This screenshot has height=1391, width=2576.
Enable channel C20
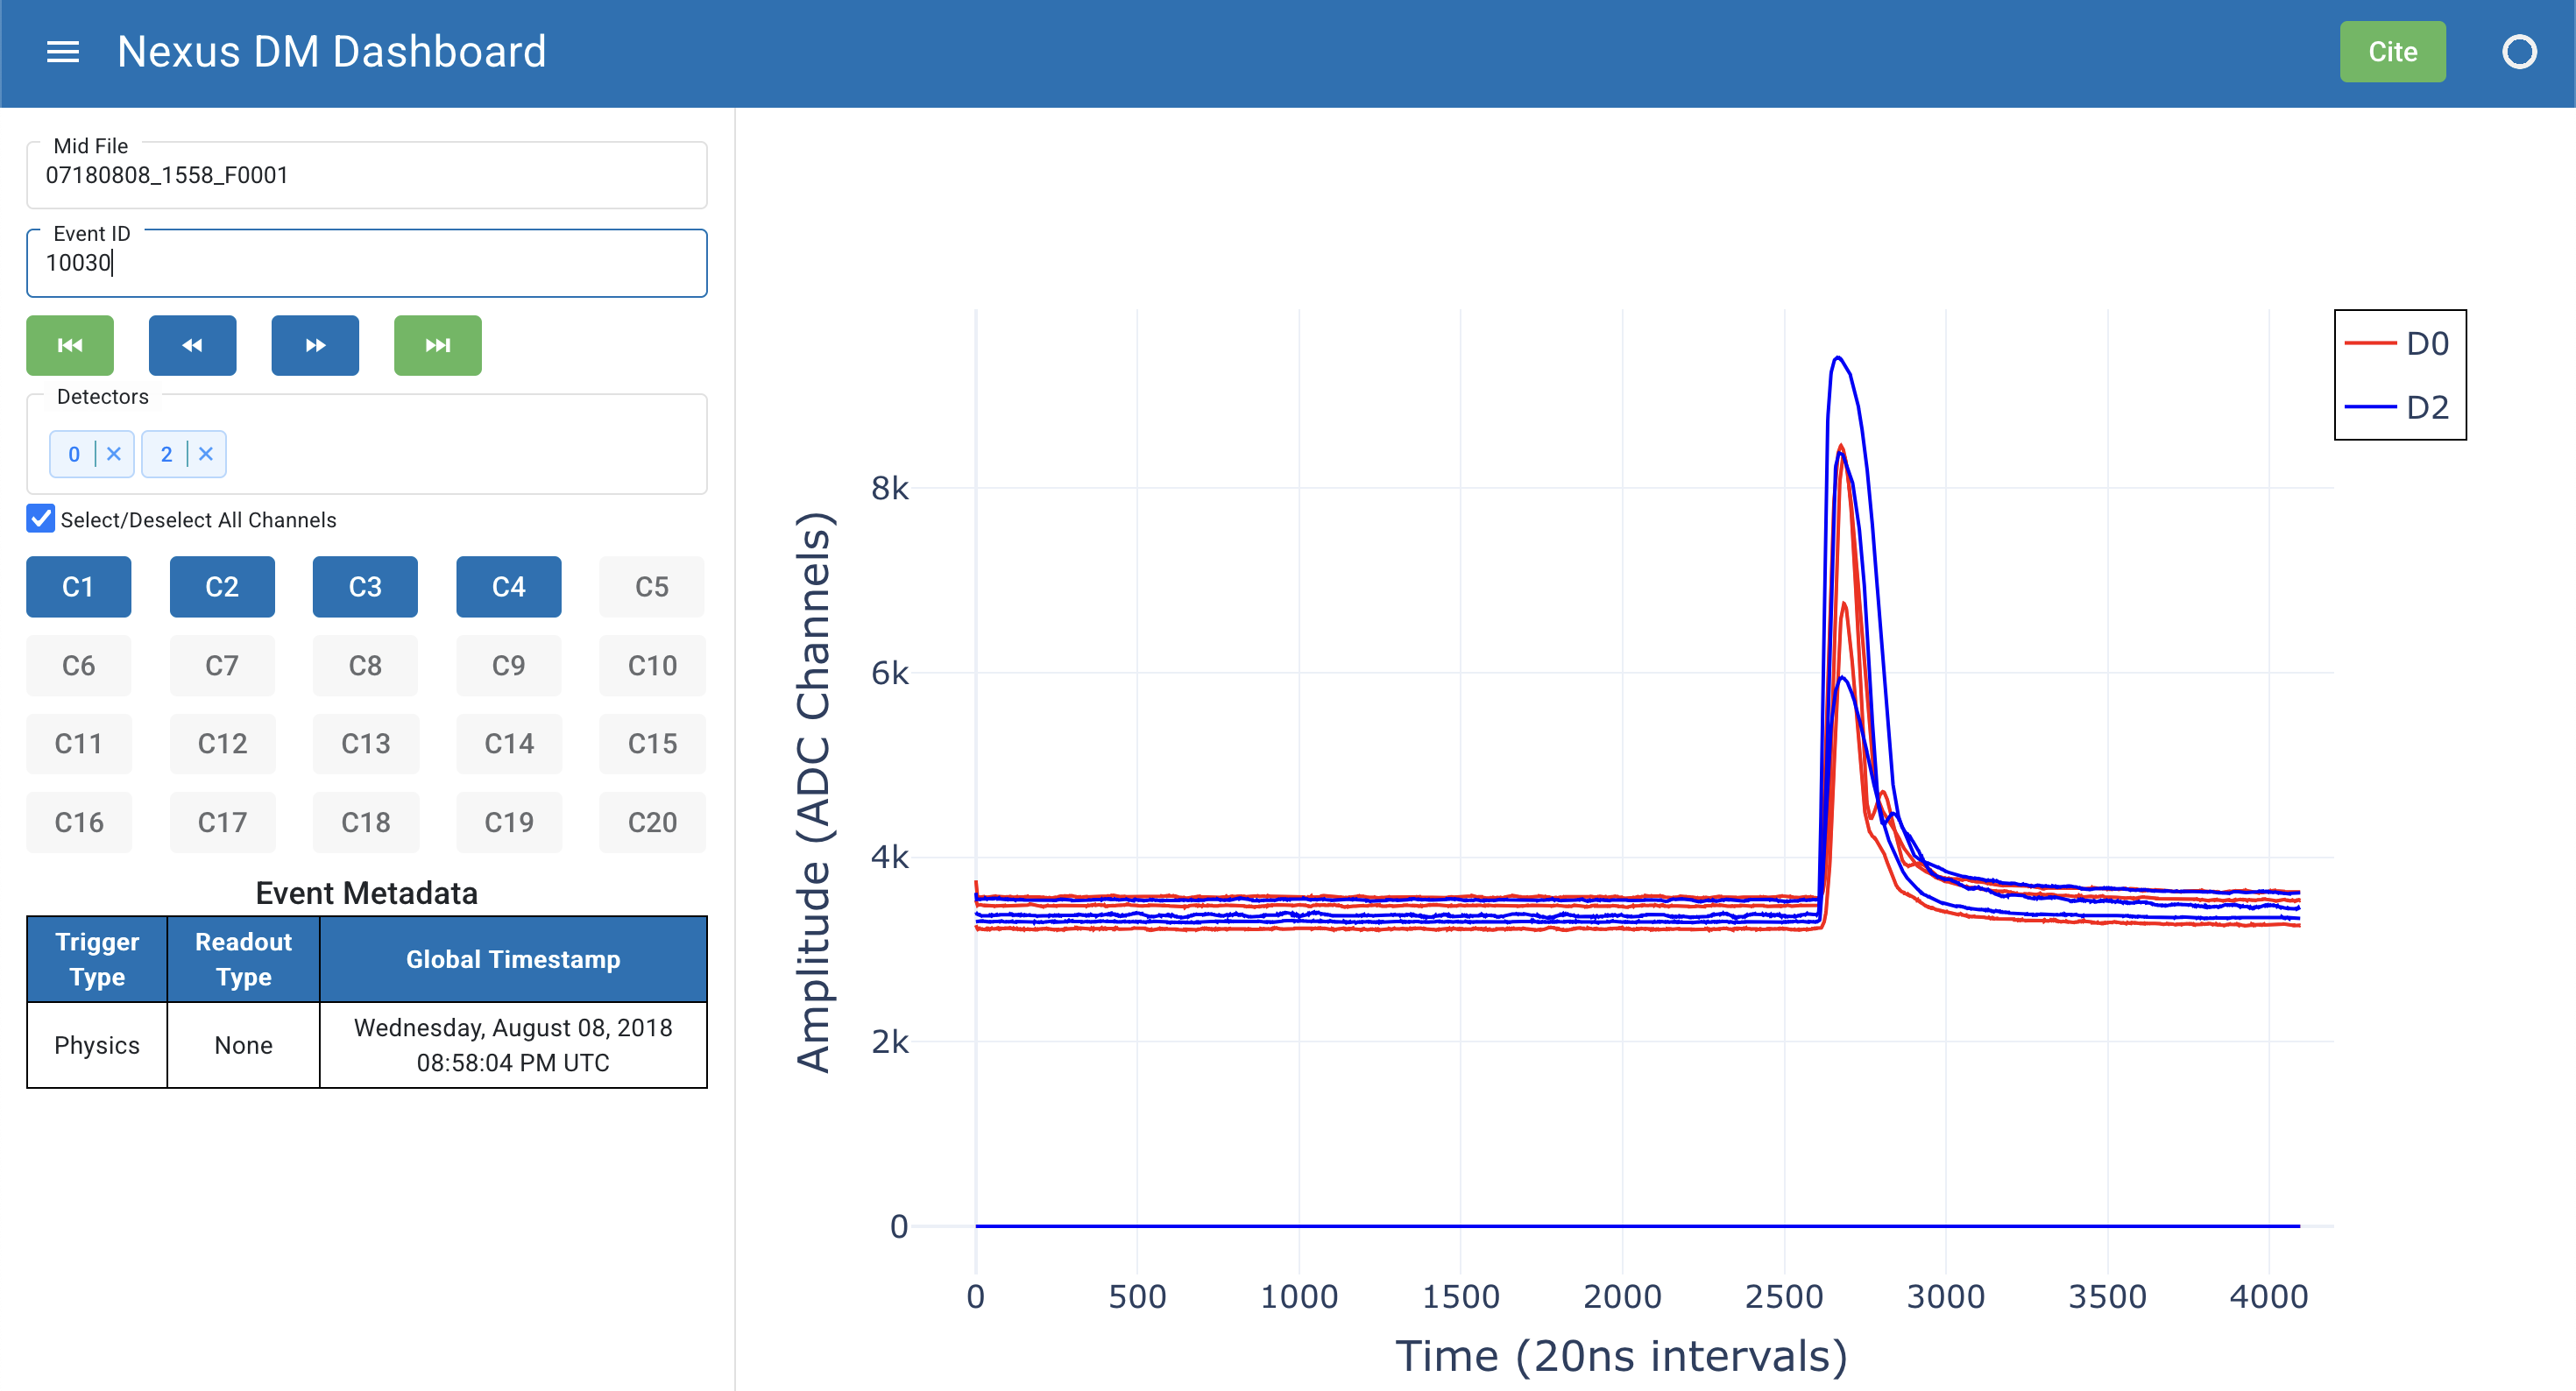click(652, 822)
